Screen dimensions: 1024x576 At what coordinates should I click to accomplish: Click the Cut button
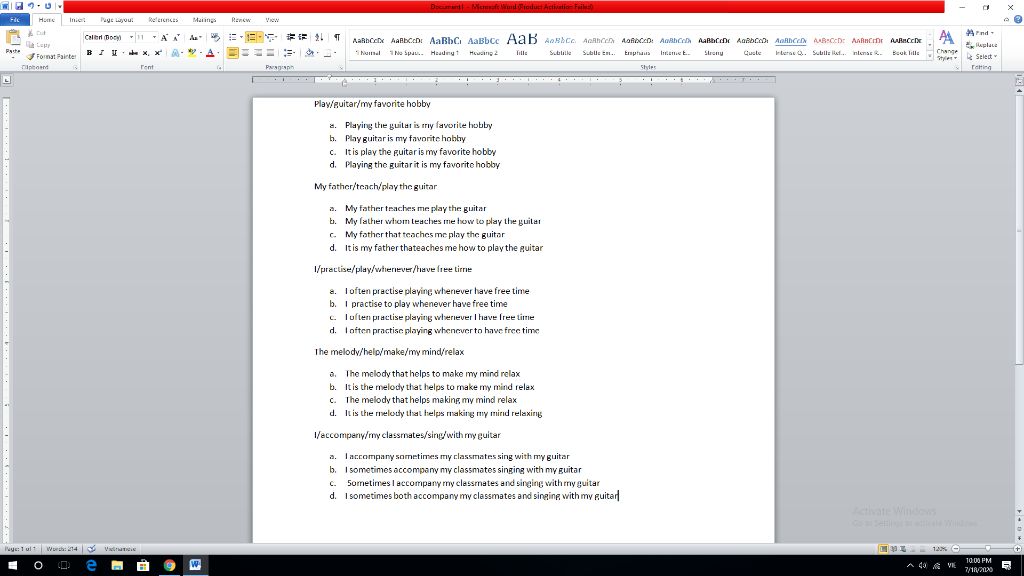coord(37,33)
